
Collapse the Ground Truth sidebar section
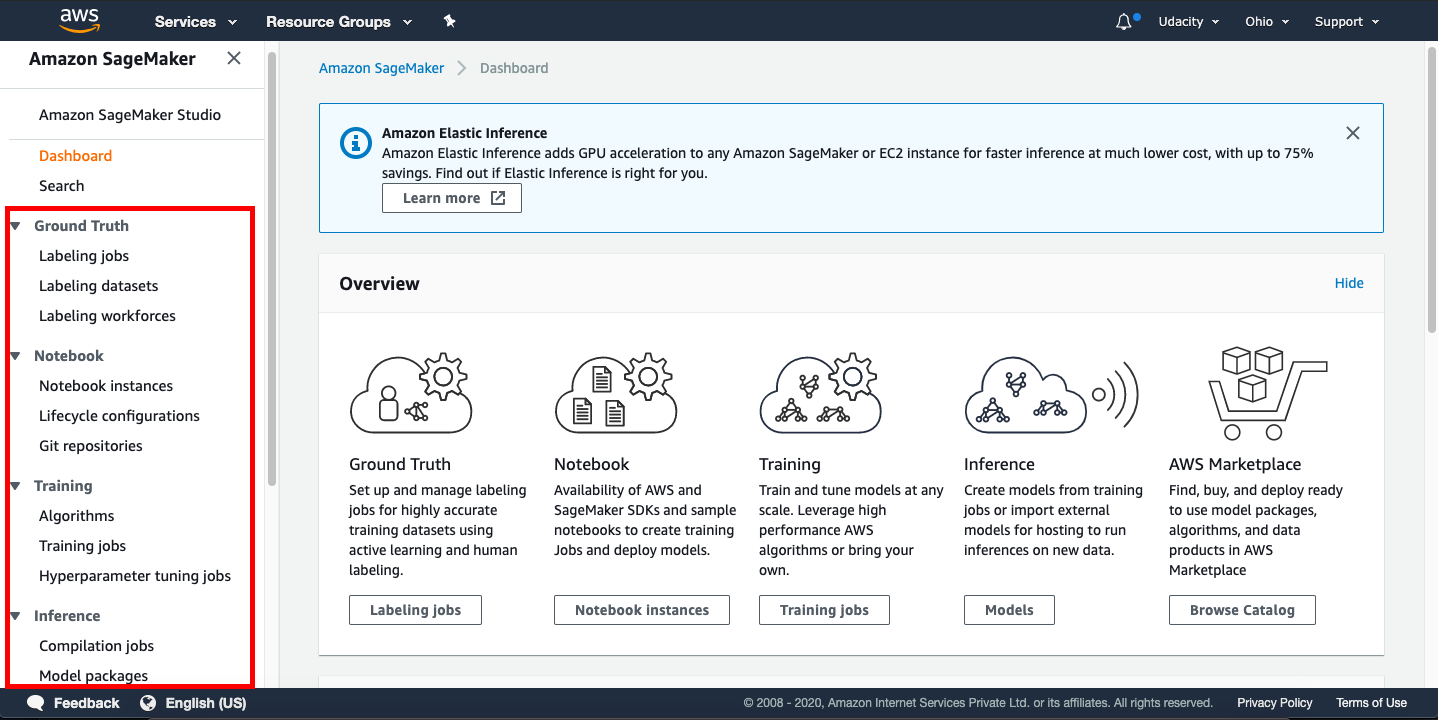click(x=16, y=226)
